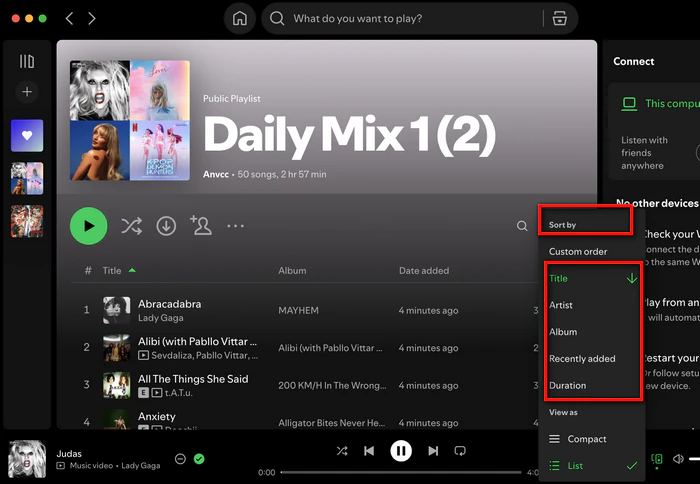Image resolution: width=700 pixels, height=484 pixels.
Task: Open Alligator Bites Never Heal album
Action: click(331, 423)
